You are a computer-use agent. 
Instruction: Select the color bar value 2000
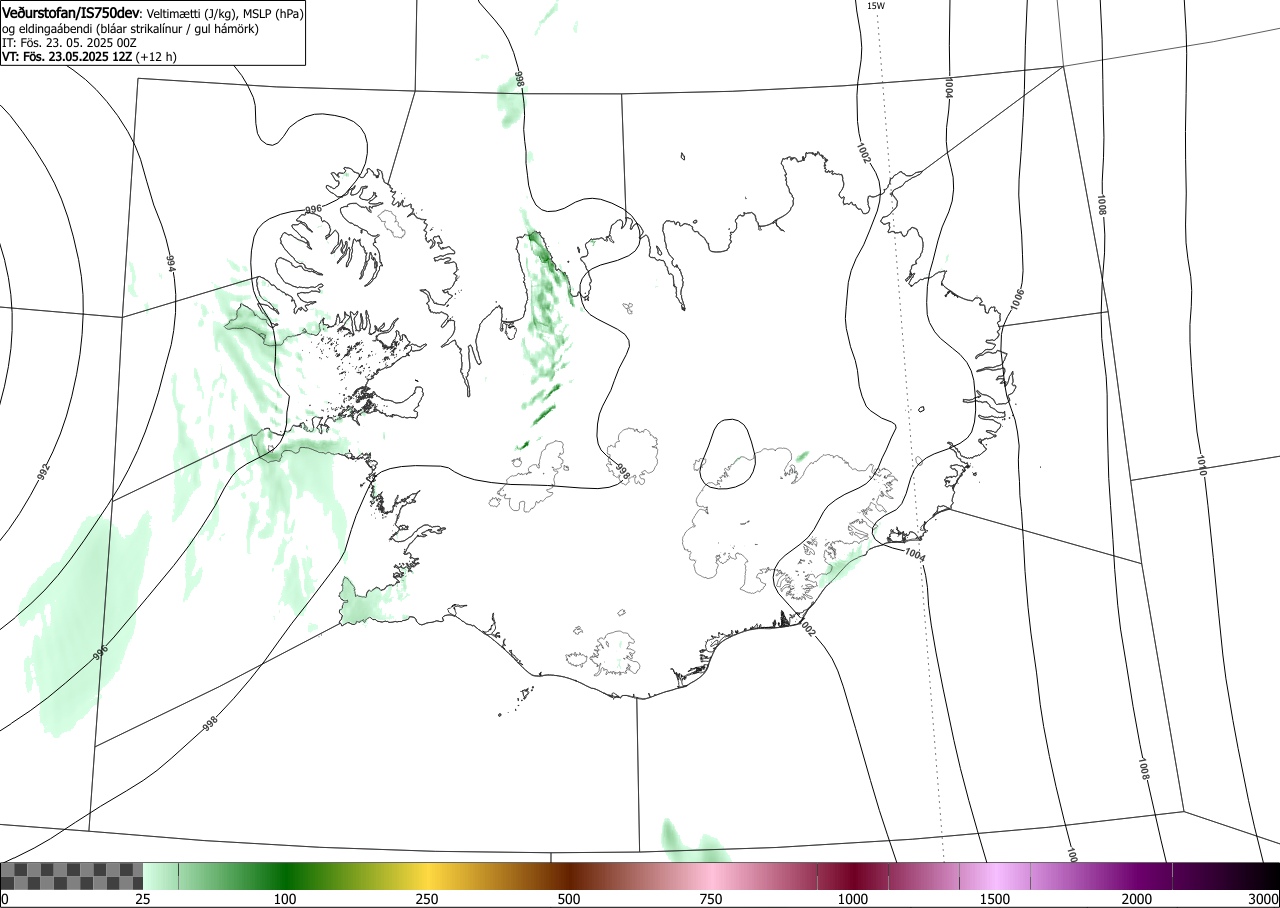point(1137,900)
